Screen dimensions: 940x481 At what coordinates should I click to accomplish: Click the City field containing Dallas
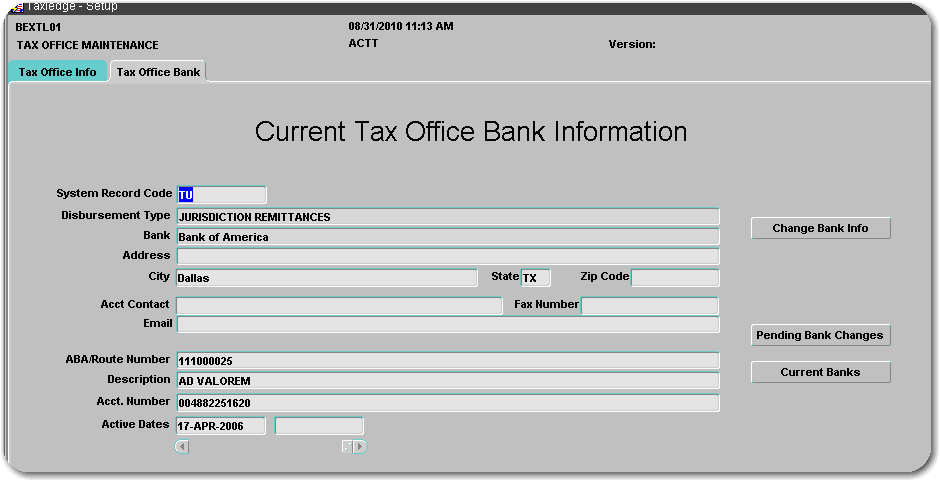[326, 278]
